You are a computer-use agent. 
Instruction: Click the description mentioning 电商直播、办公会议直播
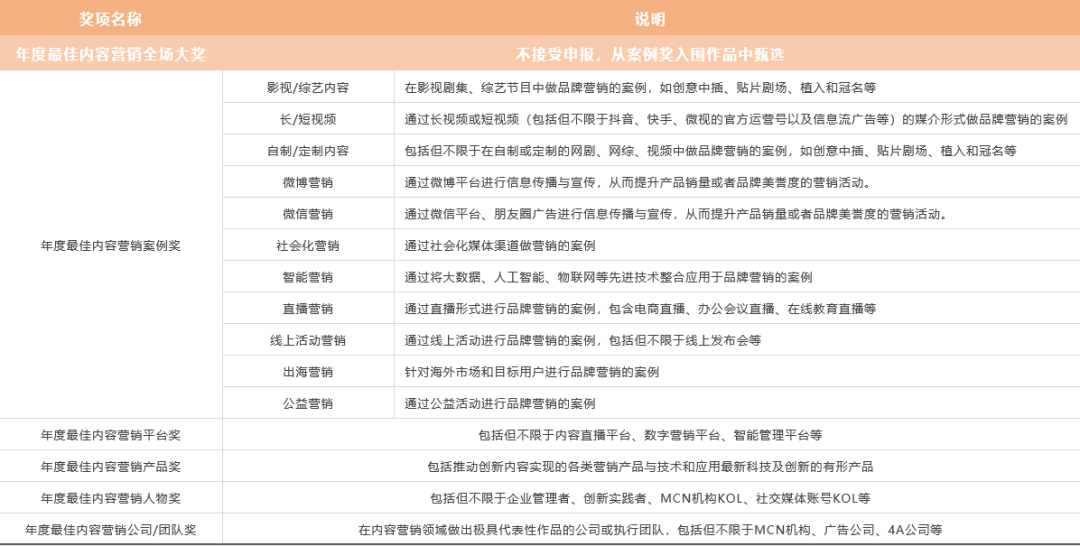[640, 309]
